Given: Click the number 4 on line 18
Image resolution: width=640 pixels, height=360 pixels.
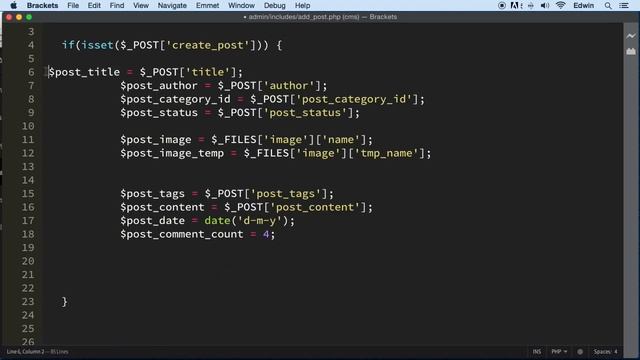Looking at the screenshot, I should [266, 234].
